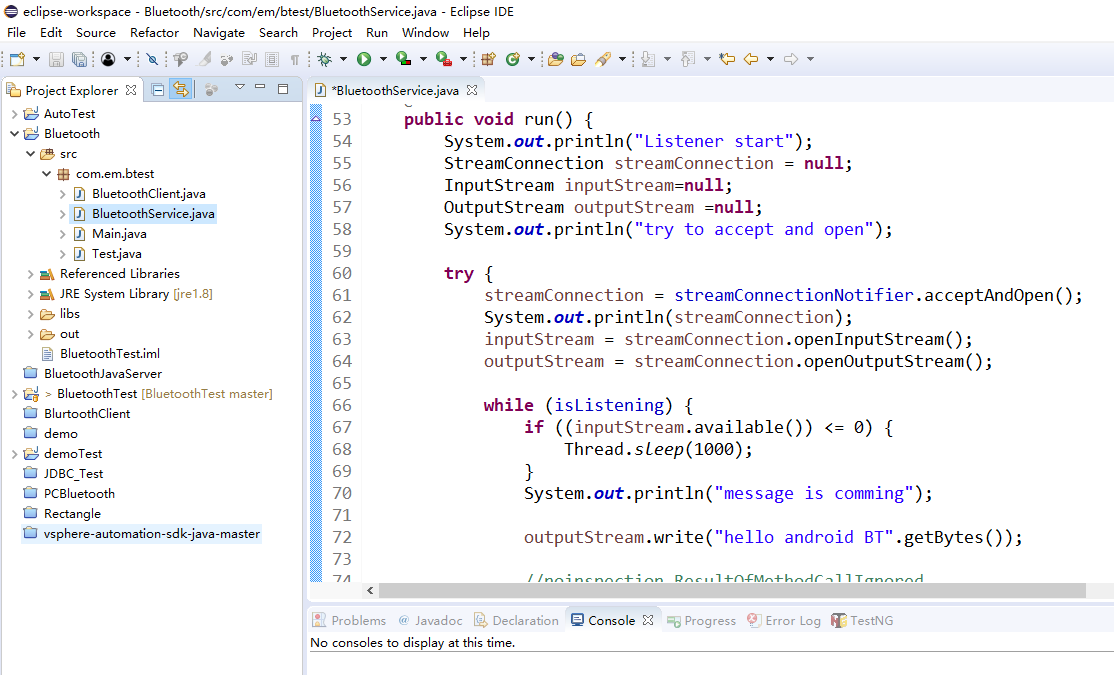This screenshot has height=675, width=1114.
Task: Click the New Java Package icon
Action: [x=488, y=60]
